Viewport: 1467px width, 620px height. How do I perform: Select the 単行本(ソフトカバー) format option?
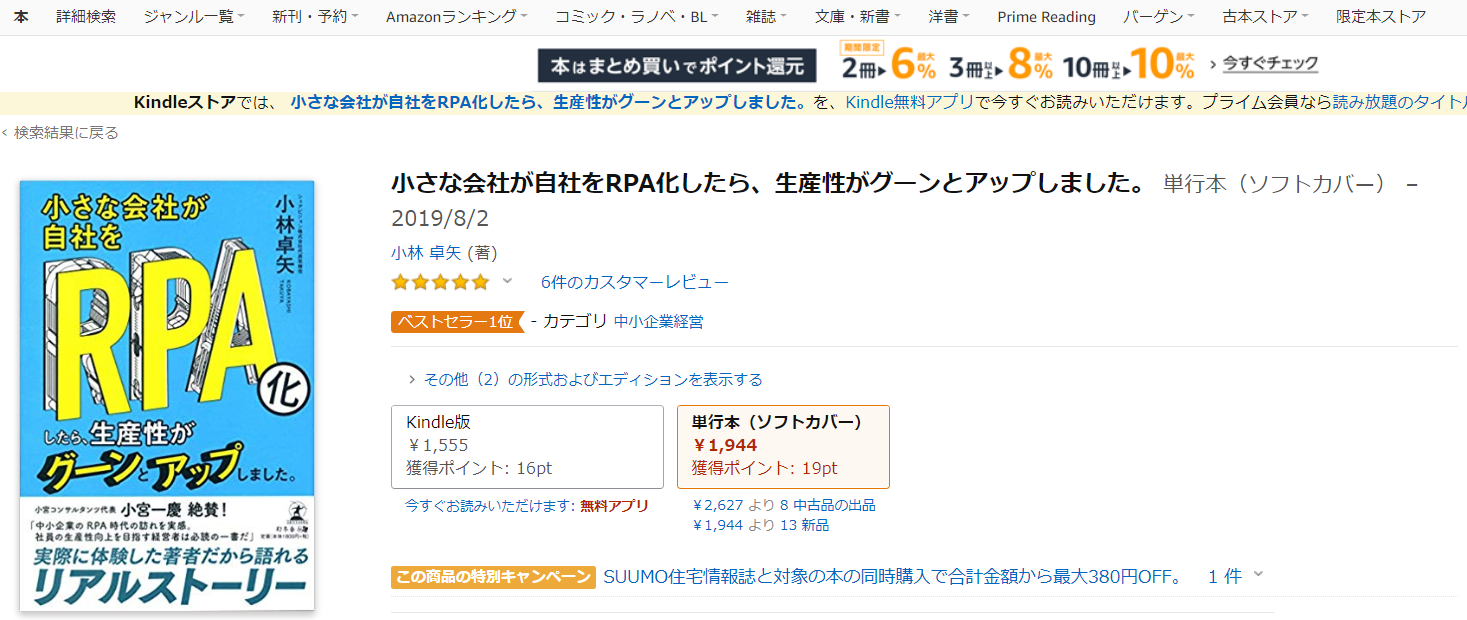click(x=782, y=446)
